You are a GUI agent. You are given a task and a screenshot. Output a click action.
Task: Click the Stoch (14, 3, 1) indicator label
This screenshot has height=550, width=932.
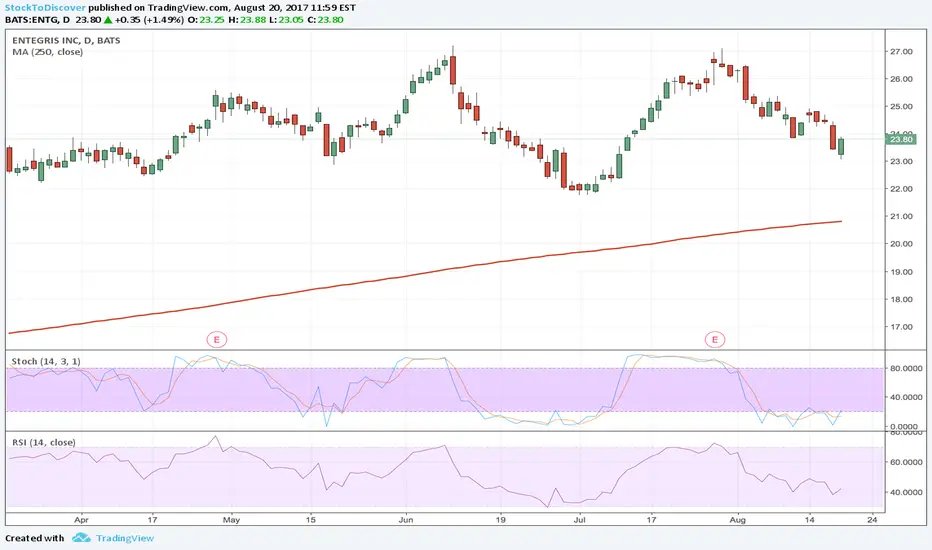(46, 361)
